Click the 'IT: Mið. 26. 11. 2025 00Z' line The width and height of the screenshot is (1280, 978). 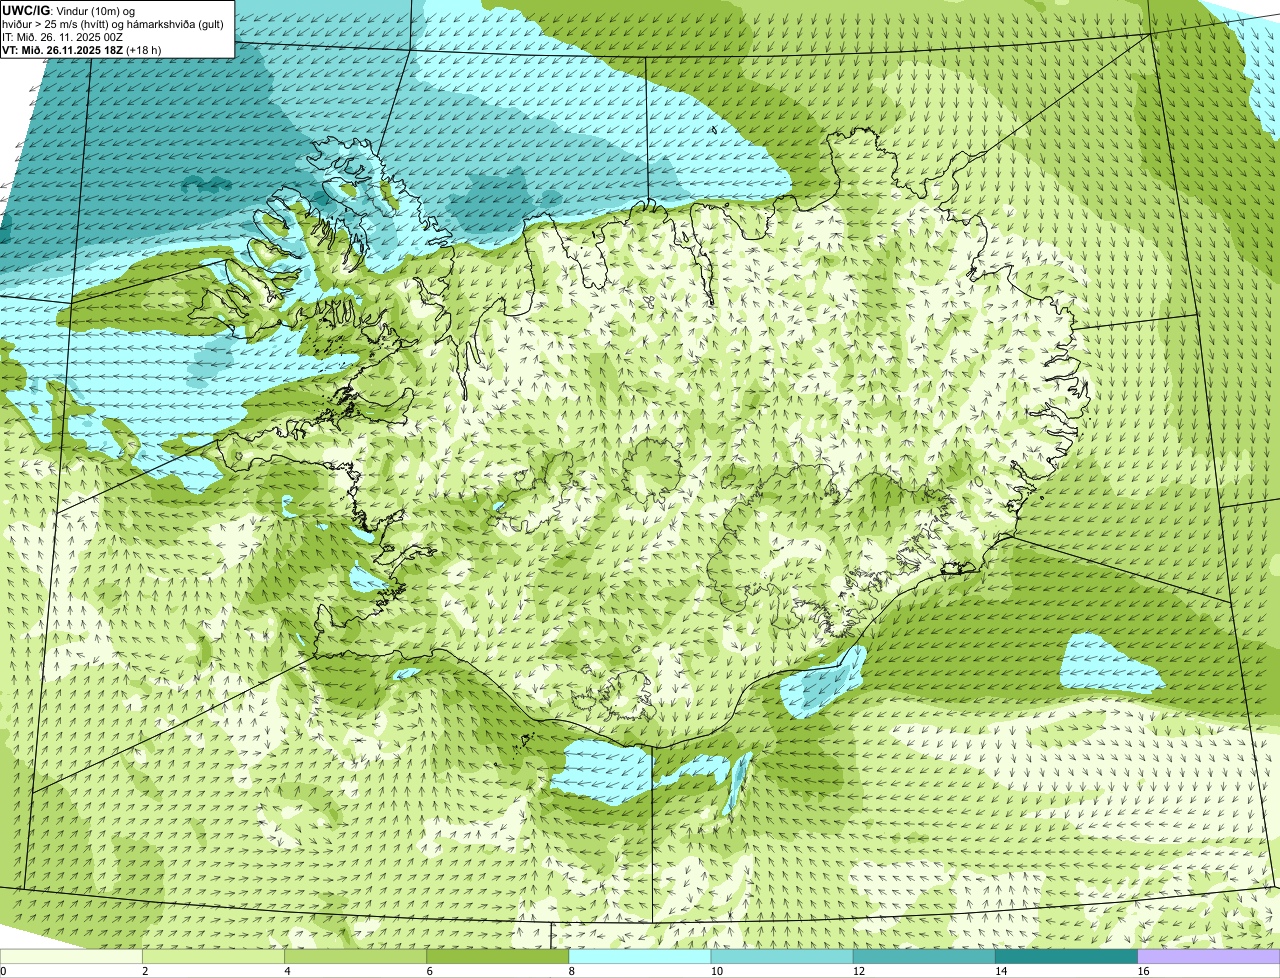coord(63,37)
